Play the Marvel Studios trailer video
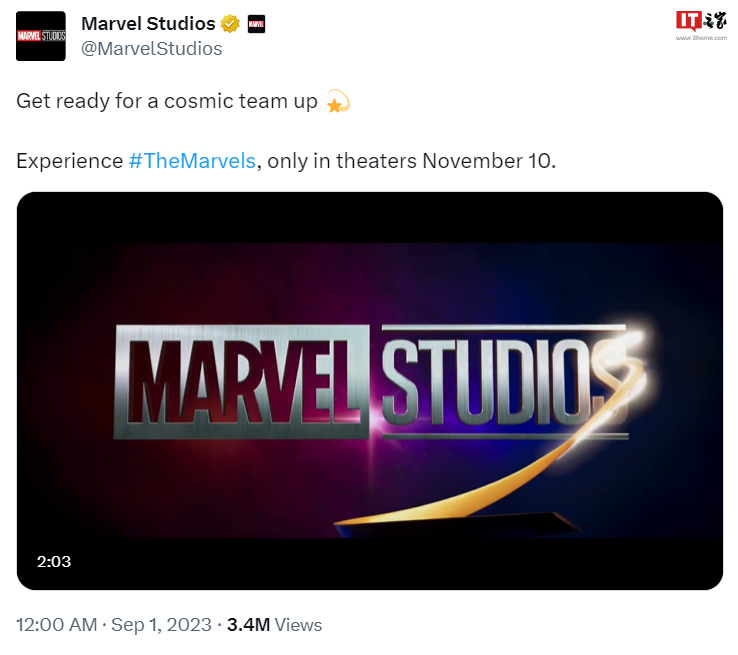 [369, 390]
